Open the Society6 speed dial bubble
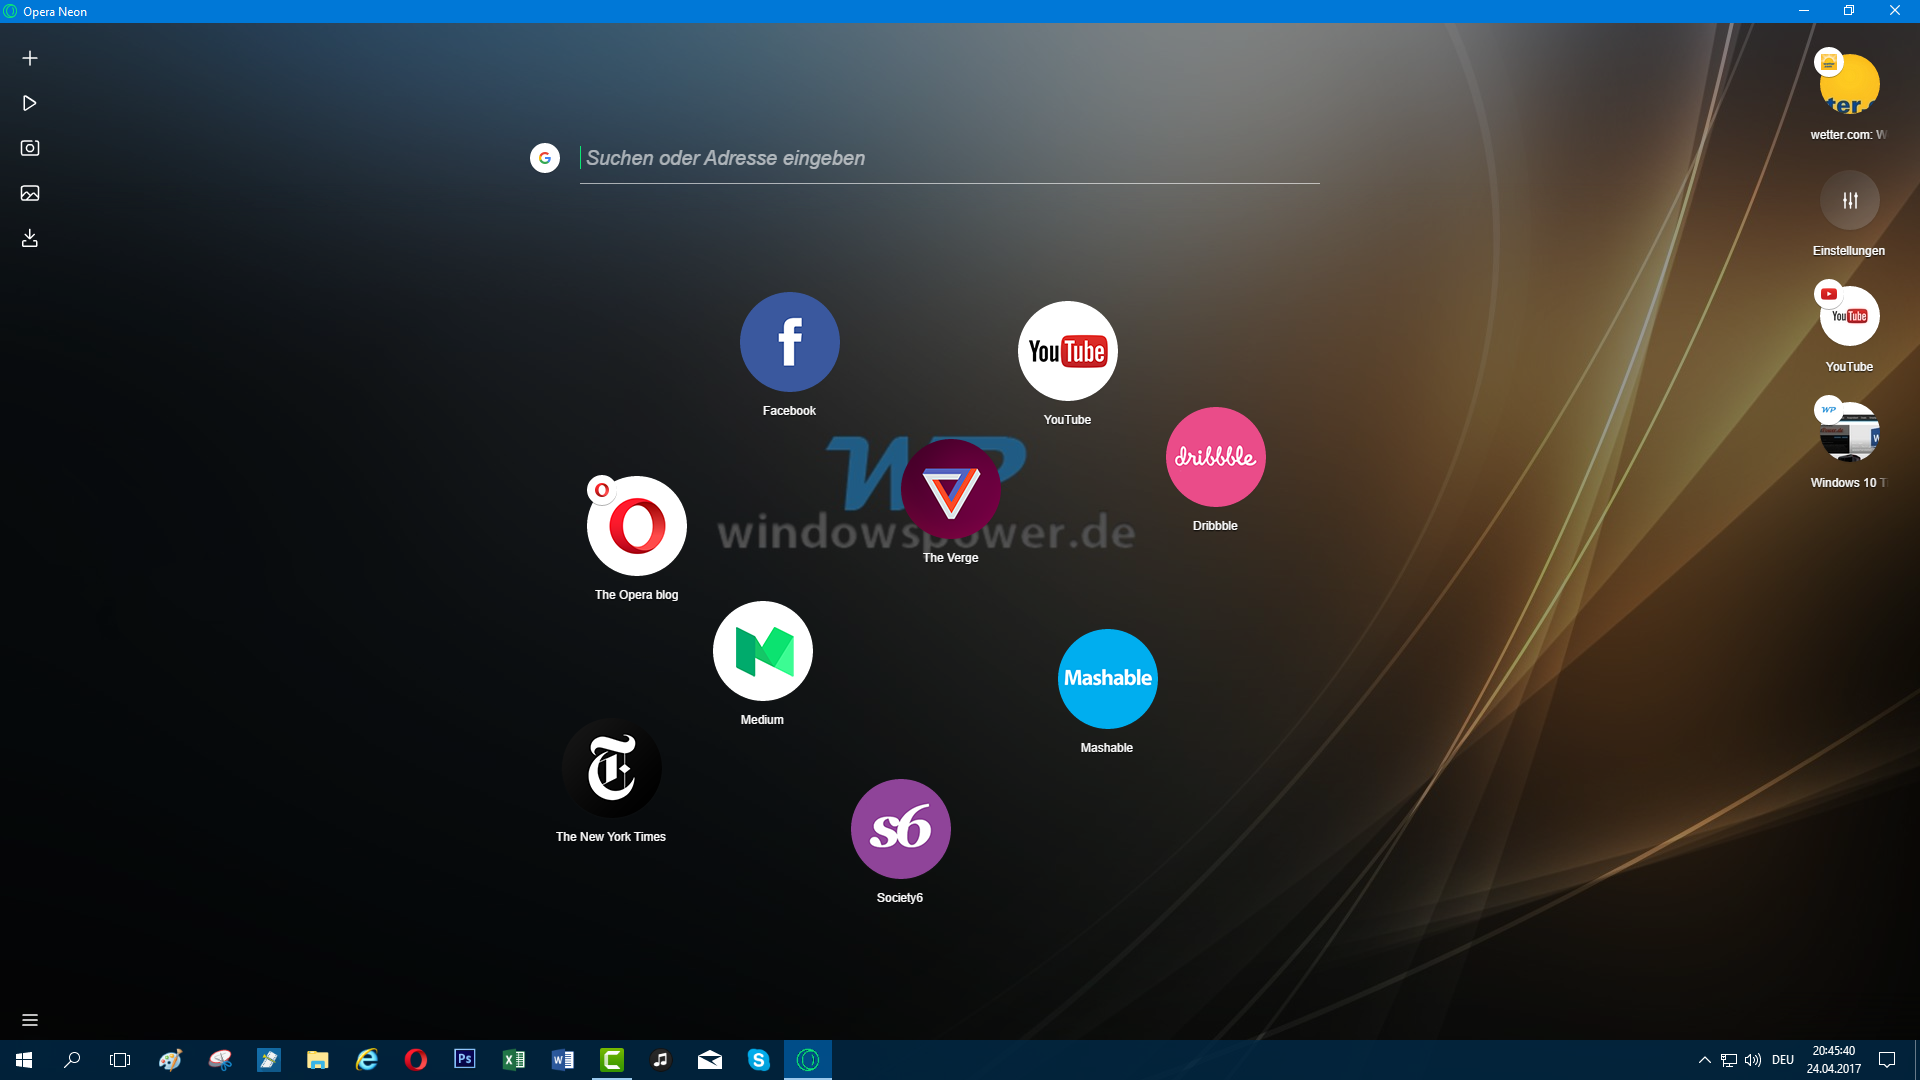 click(901, 829)
